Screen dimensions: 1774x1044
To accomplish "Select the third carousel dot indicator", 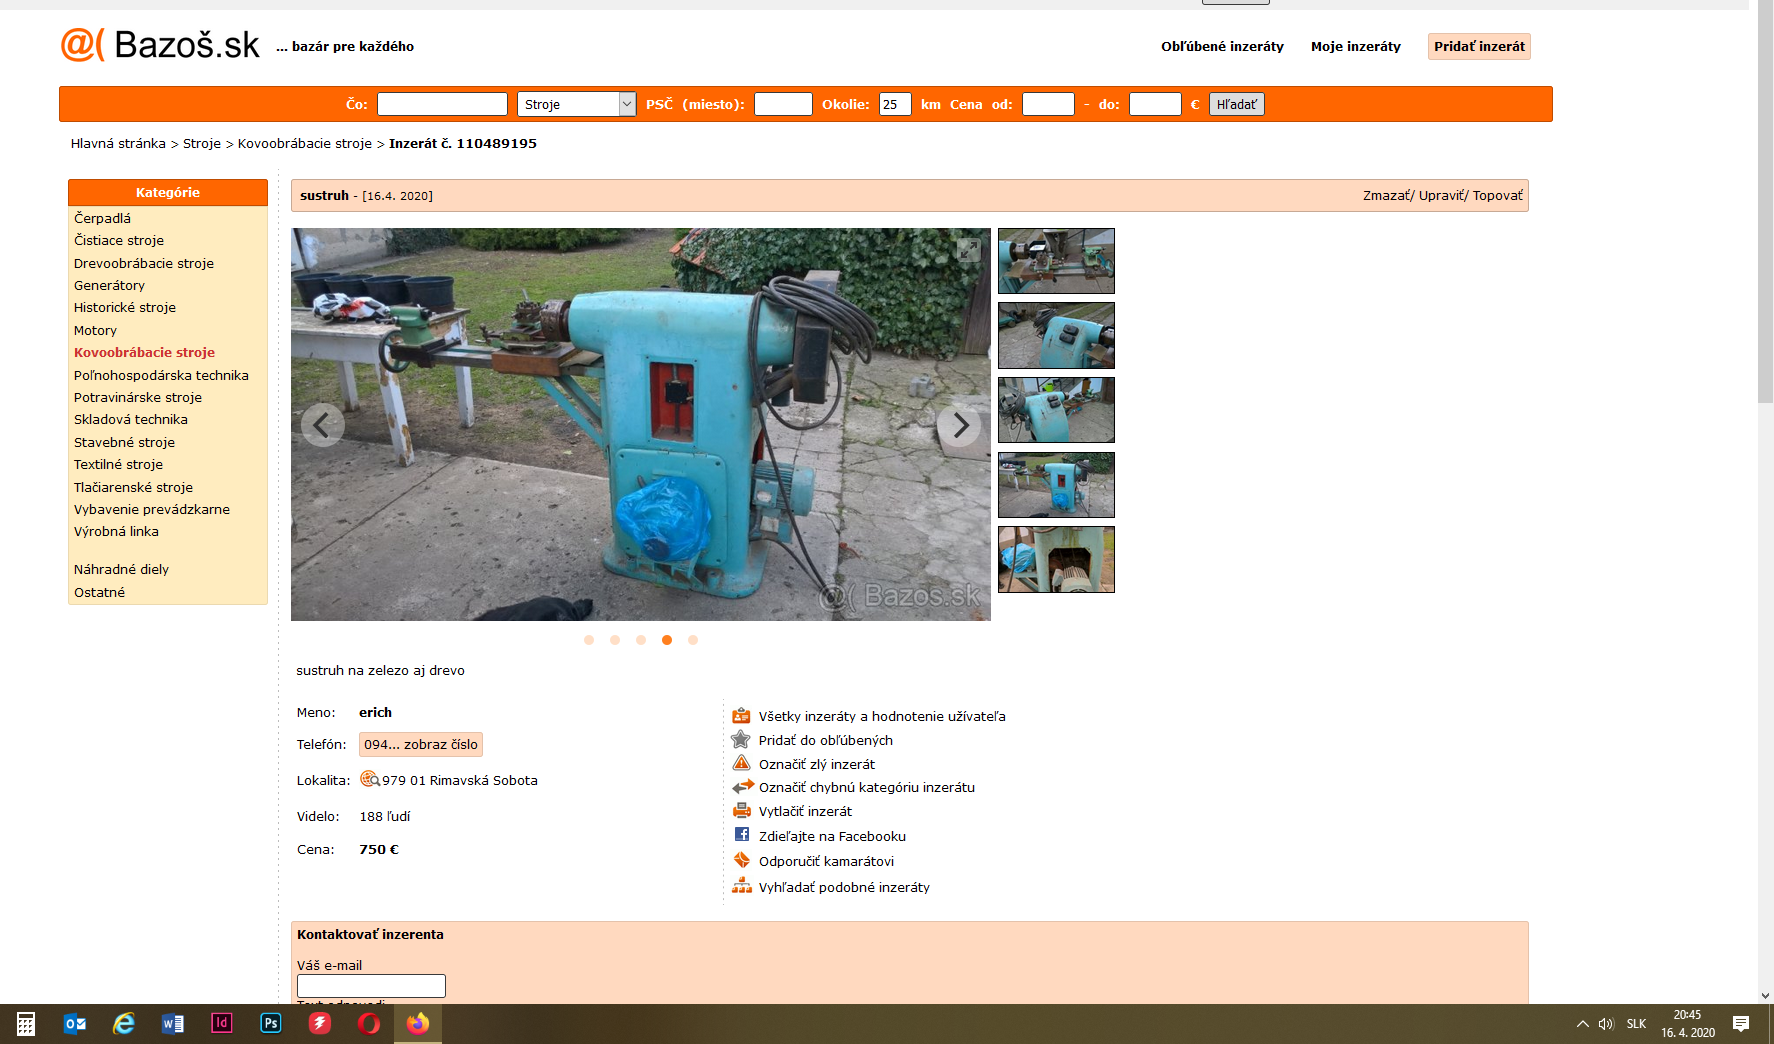I will click(641, 640).
